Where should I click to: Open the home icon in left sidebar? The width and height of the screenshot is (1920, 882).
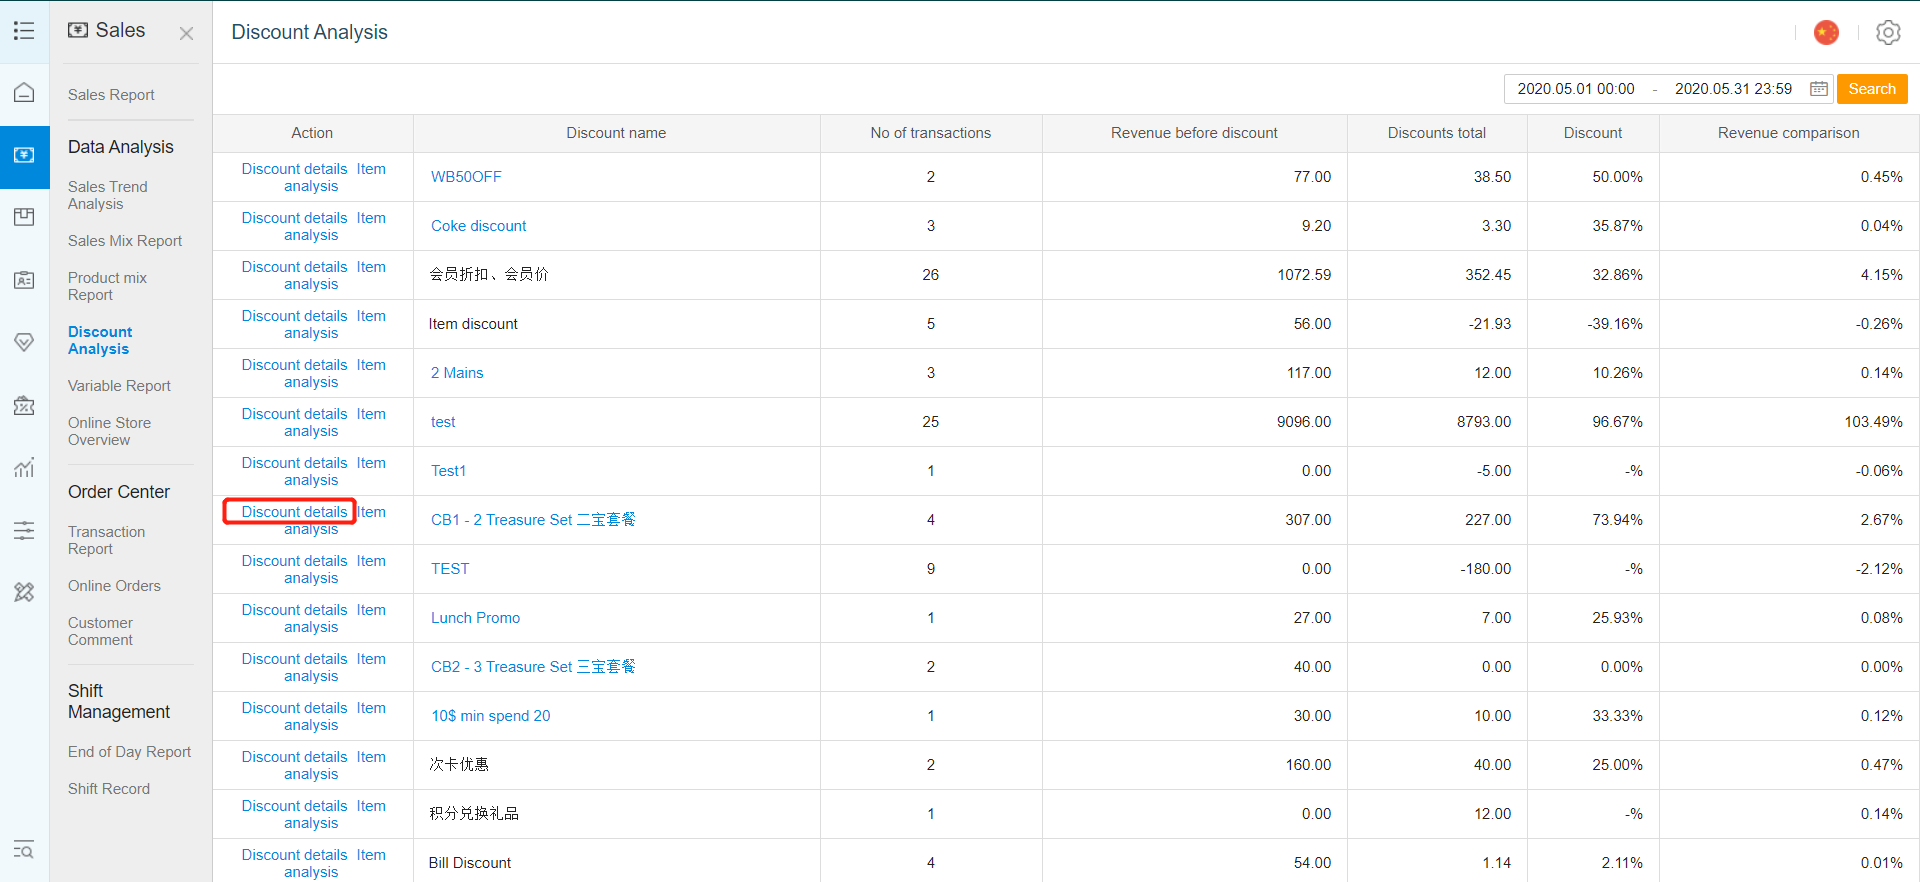pos(24,93)
